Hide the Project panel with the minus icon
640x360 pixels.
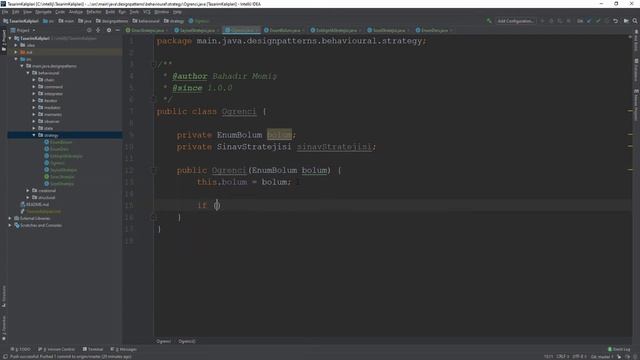click(118, 30)
